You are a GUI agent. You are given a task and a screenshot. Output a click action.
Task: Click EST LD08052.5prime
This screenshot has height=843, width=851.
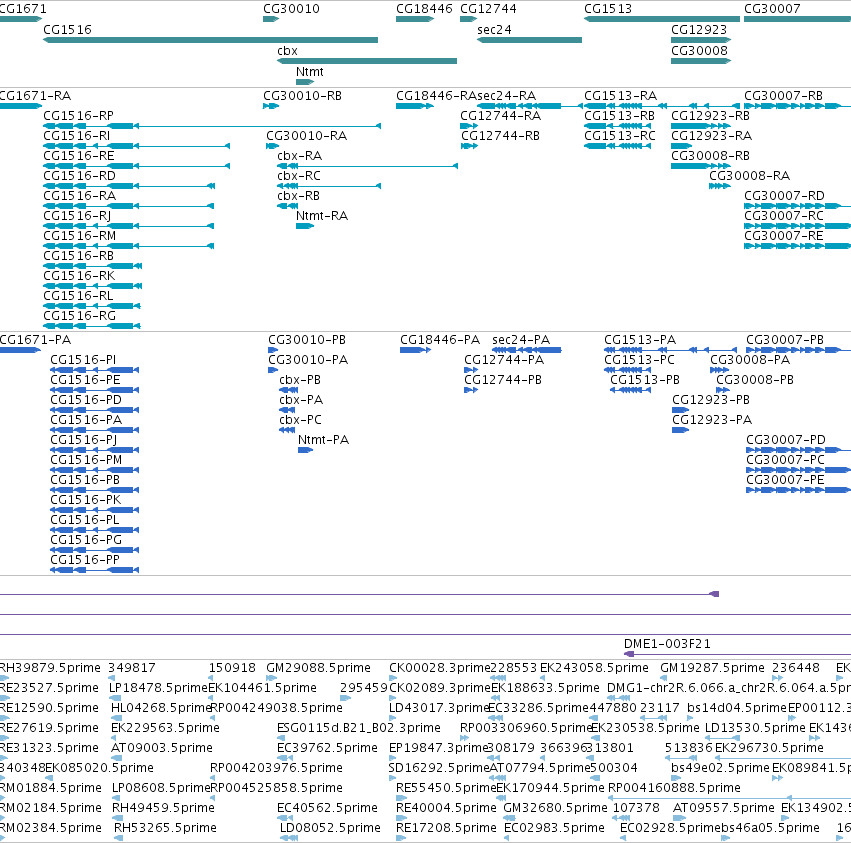331,828
